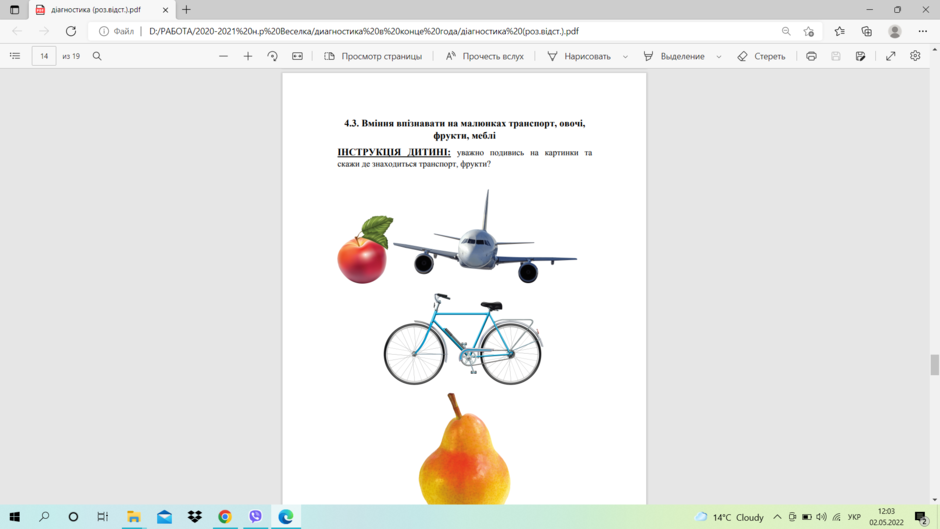Rotate the PDF page
Viewport: 940px width, 529px height.
tap(272, 56)
